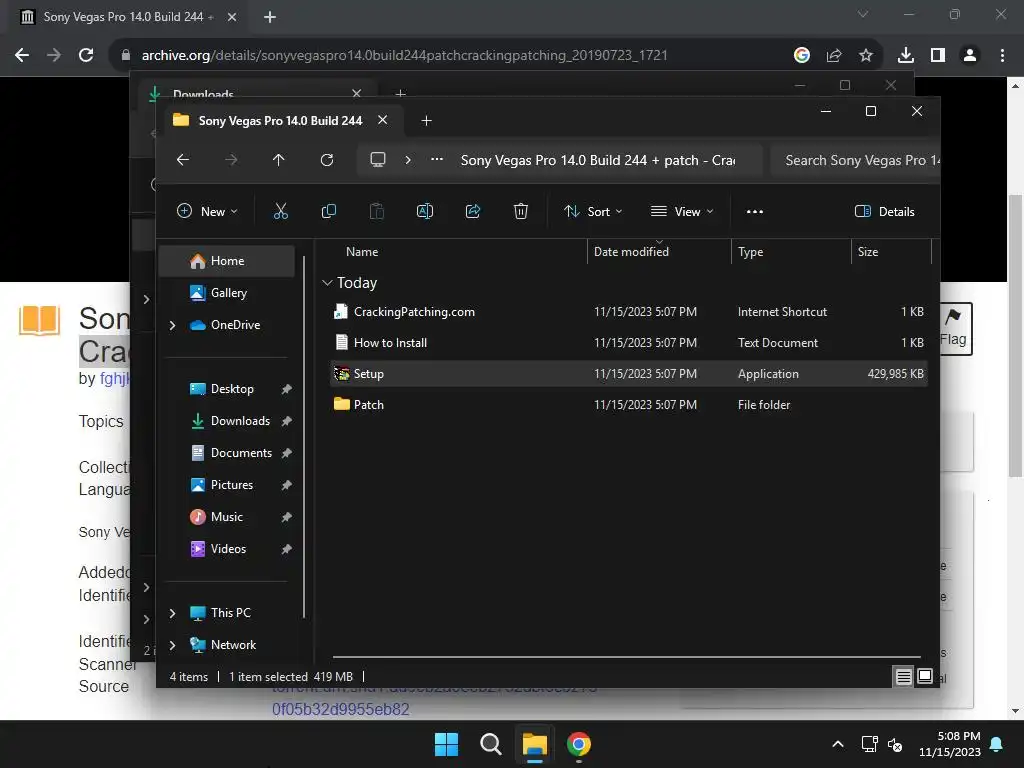The height and width of the screenshot is (768, 1024).
Task: Click the Share icon in Explorer toolbar
Action: (473, 211)
